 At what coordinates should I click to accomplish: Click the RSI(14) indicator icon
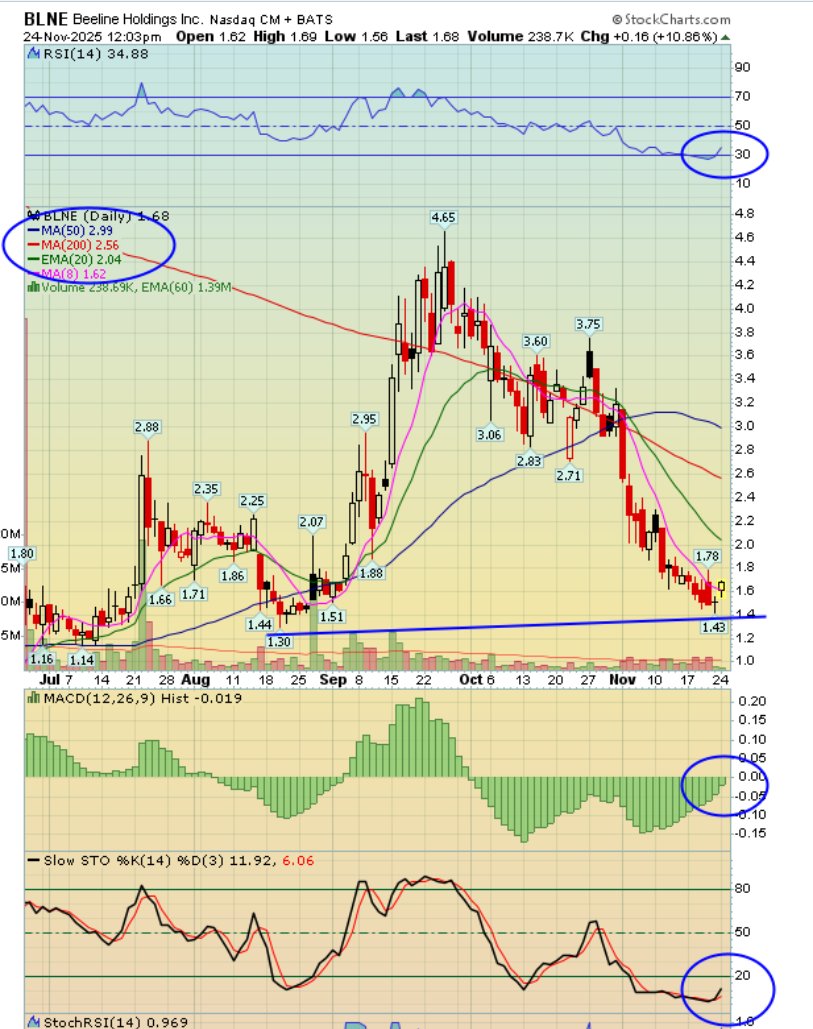[x=32, y=55]
